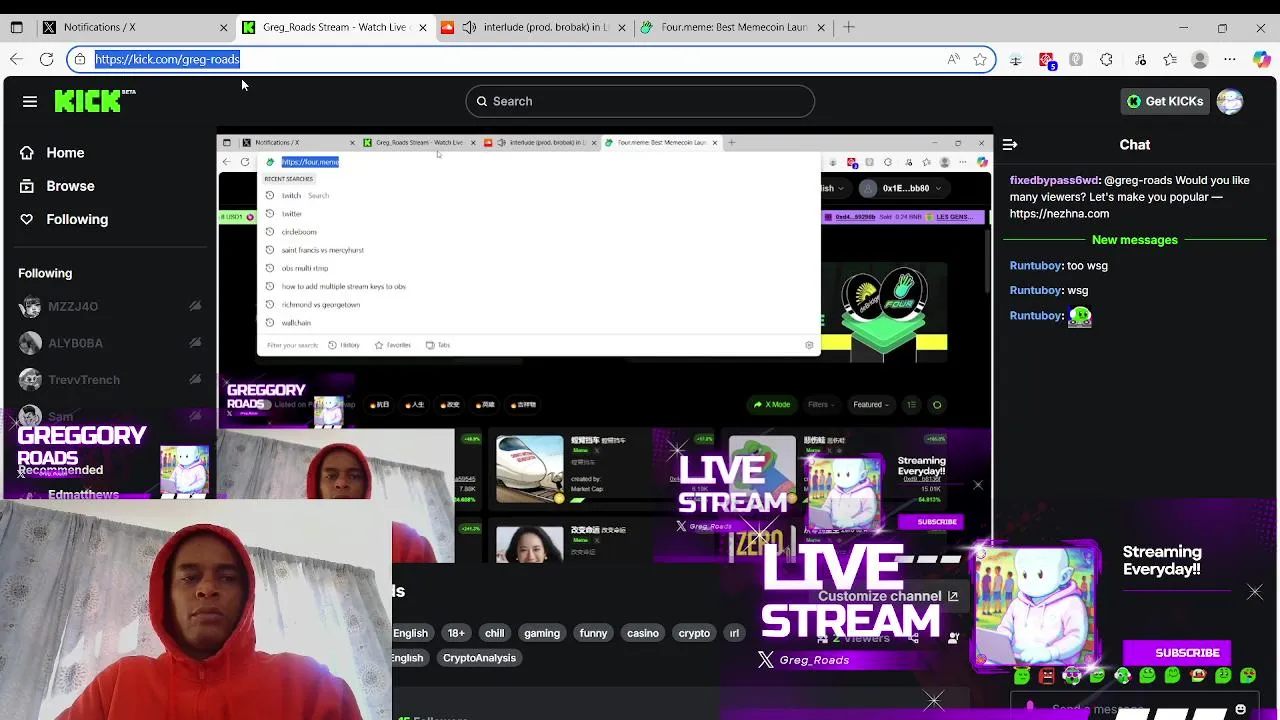Select followed channel ALYB0BA
Viewport: 1280px width, 720px height.
[x=109, y=343]
